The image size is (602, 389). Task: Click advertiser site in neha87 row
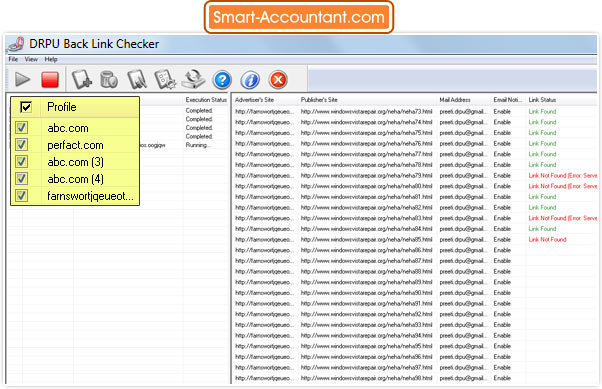(x=265, y=261)
